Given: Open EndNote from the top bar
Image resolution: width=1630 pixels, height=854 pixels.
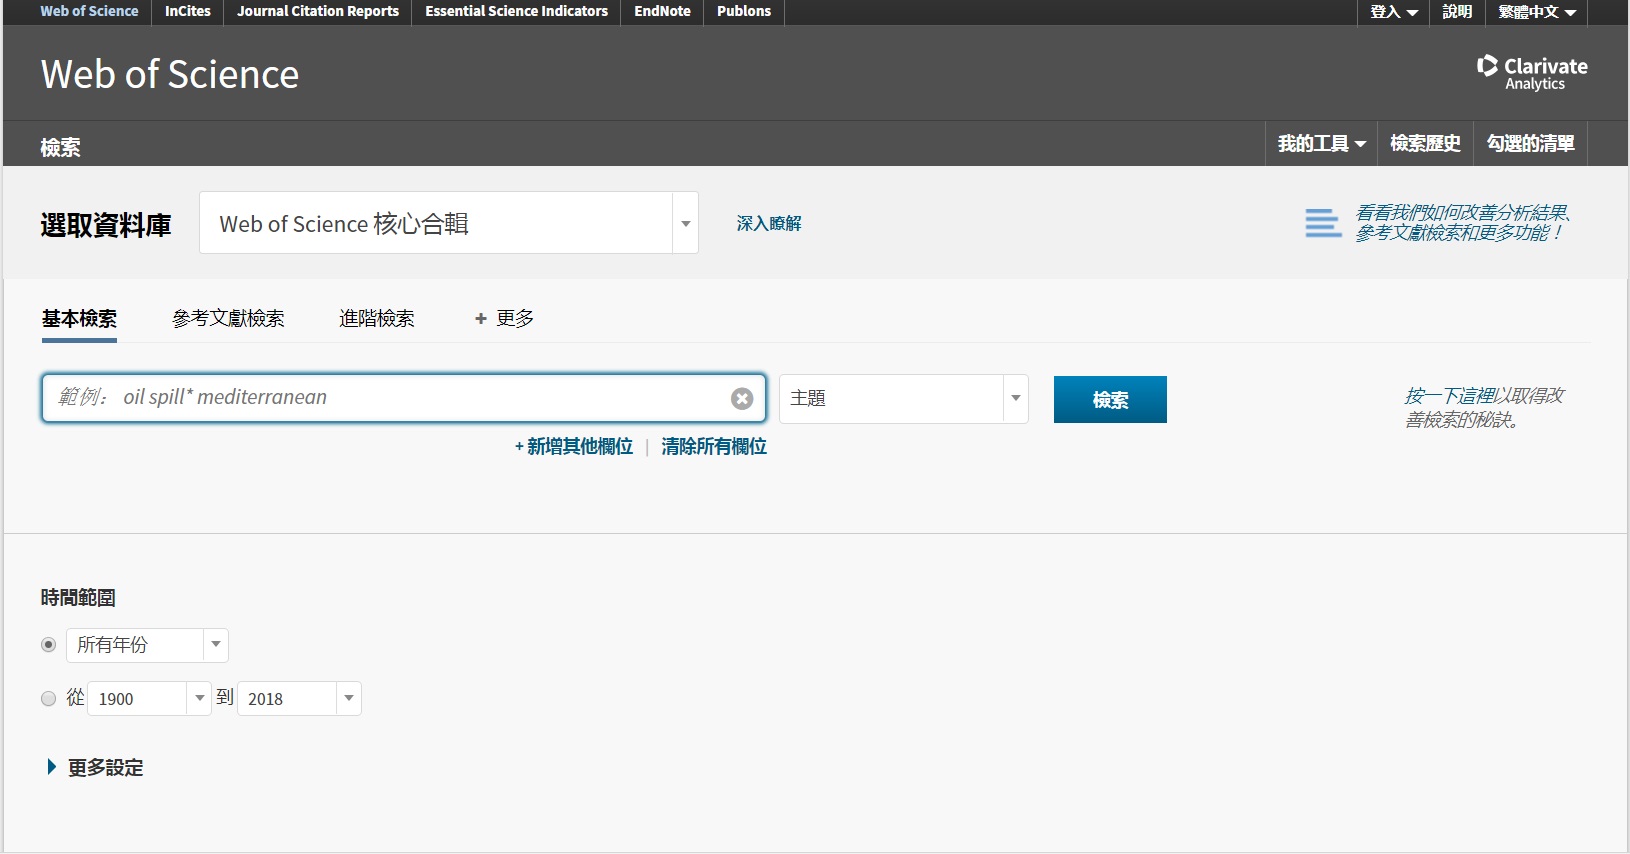Looking at the screenshot, I should pos(662,11).
